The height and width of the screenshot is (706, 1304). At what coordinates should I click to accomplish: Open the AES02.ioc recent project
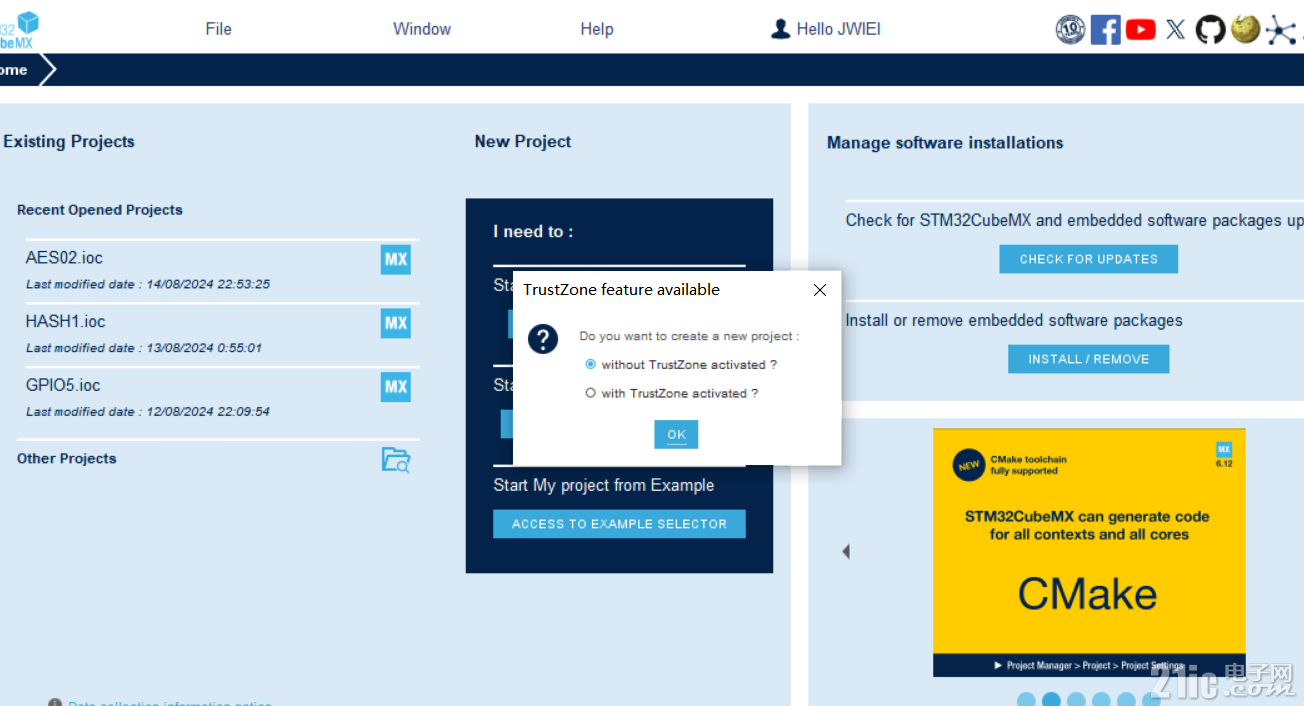(x=65, y=258)
